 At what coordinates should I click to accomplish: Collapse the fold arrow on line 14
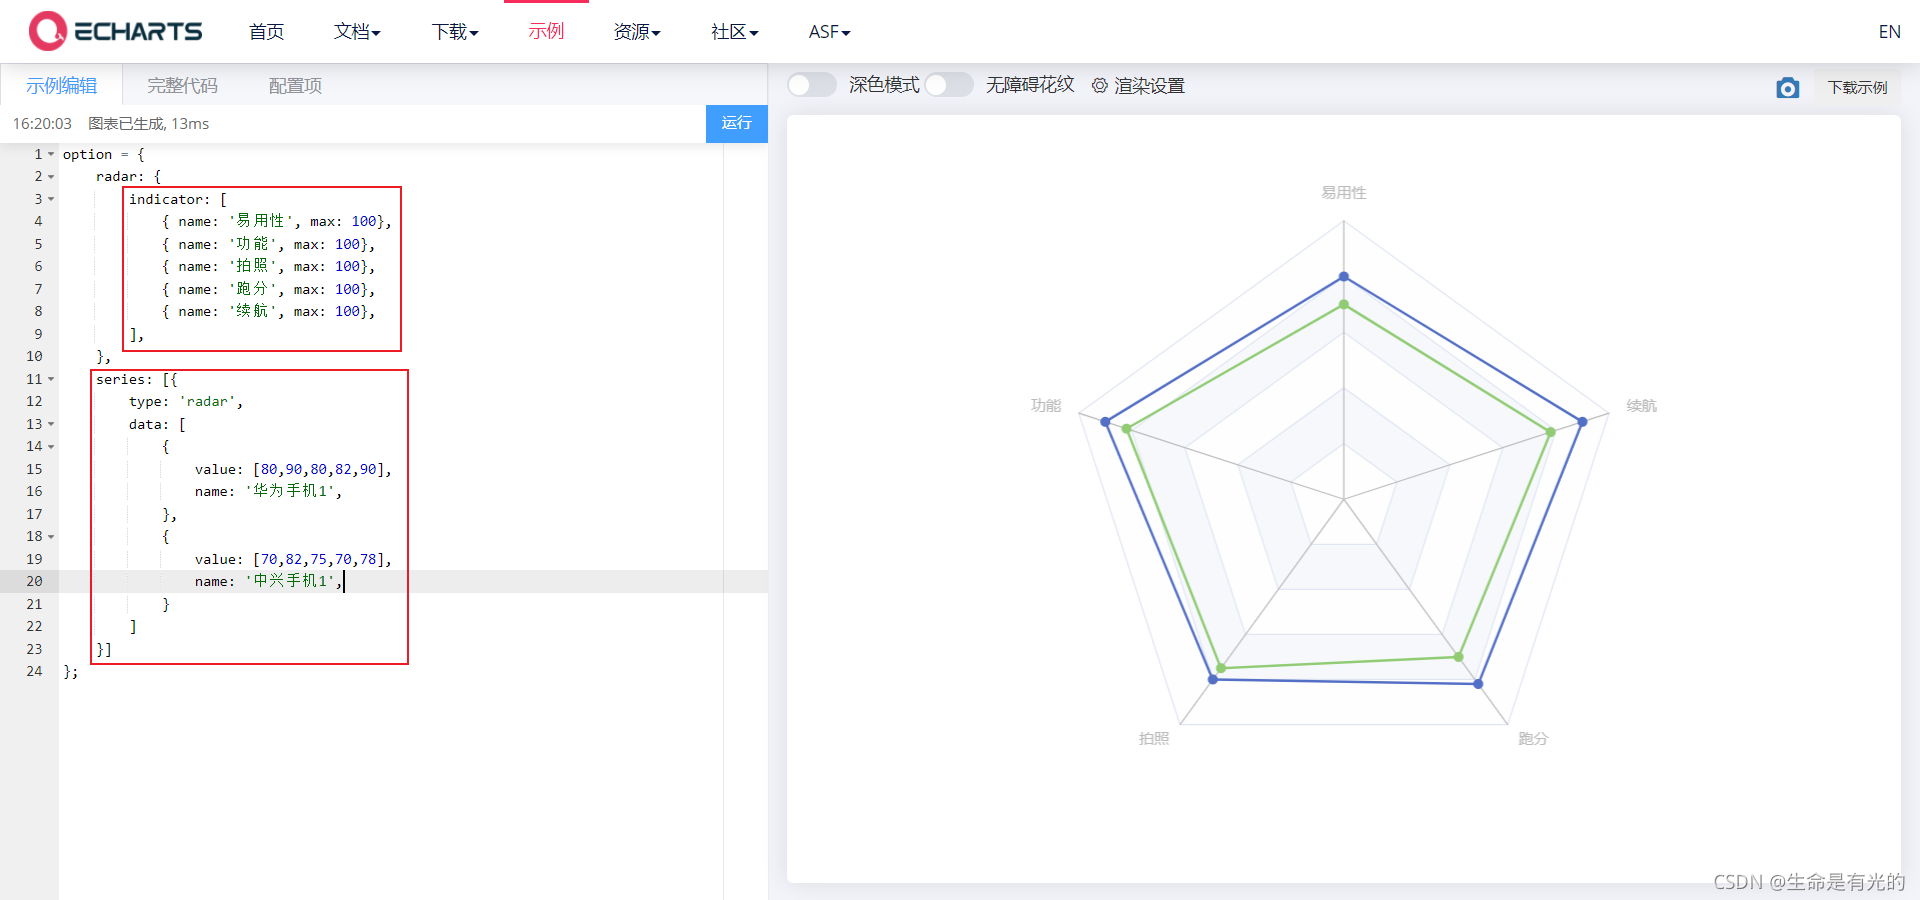point(51,447)
